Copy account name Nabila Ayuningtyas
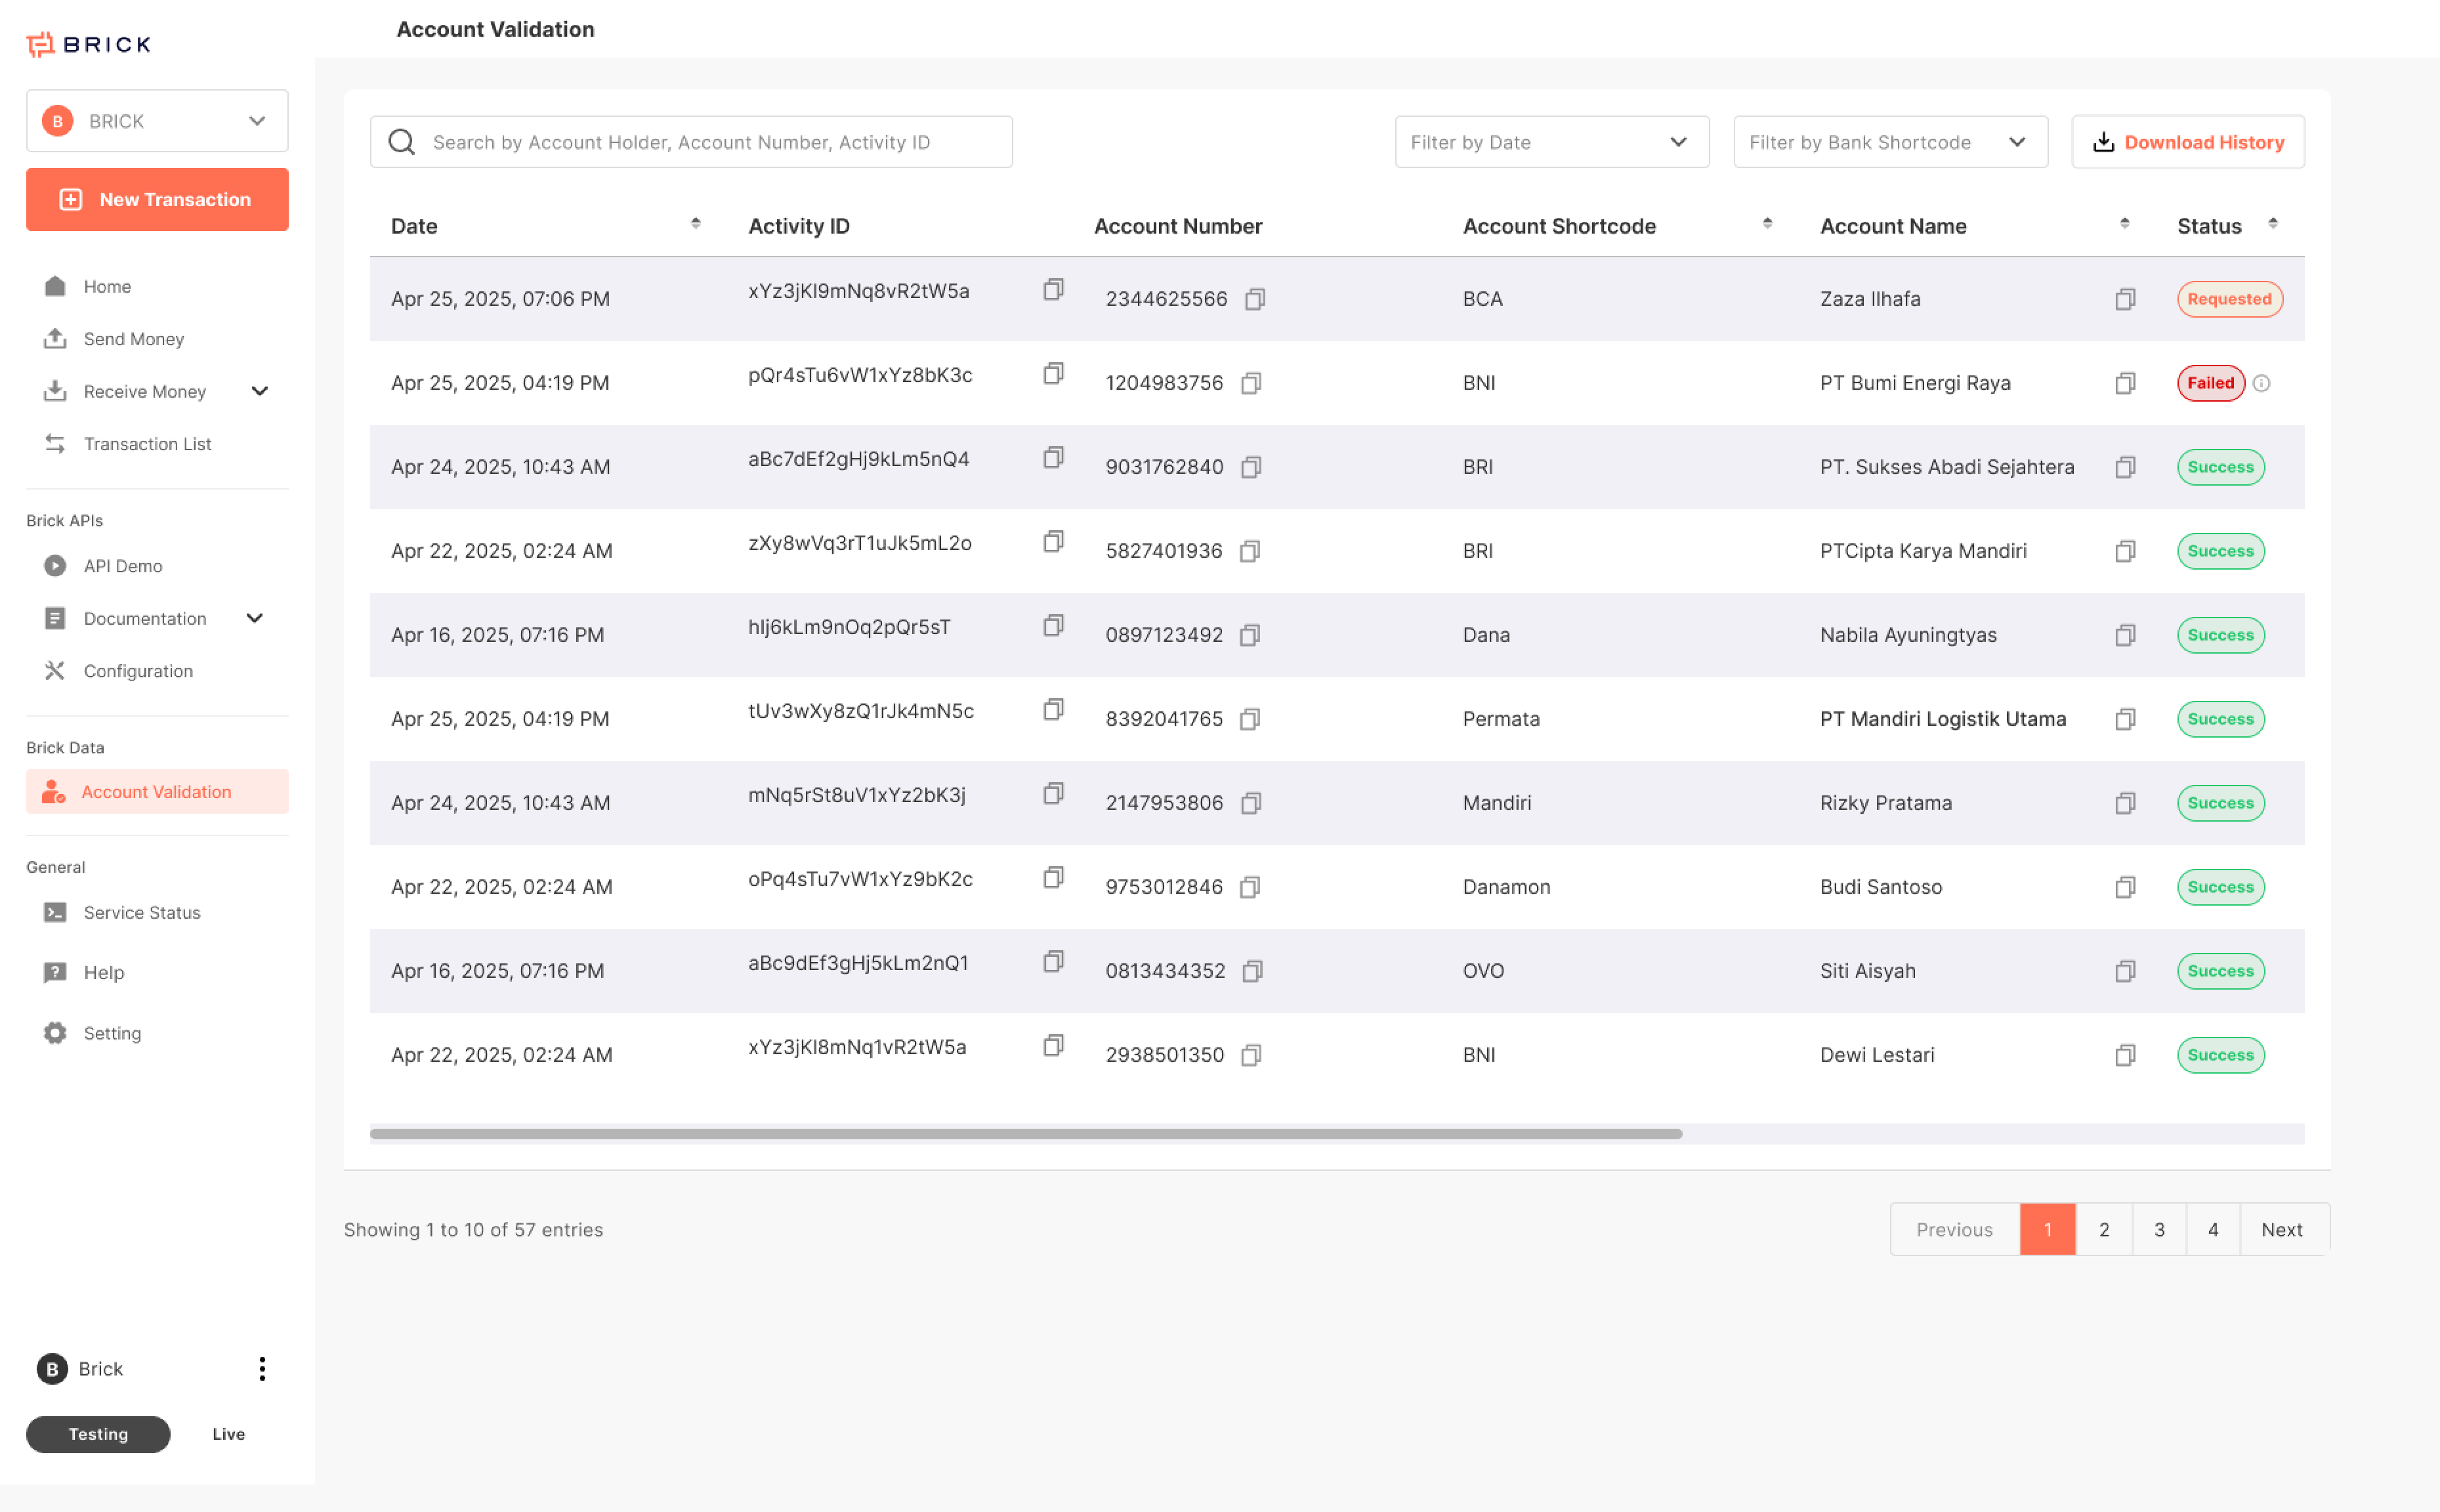Image resolution: width=2440 pixels, height=1512 pixels. coord(2125,635)
